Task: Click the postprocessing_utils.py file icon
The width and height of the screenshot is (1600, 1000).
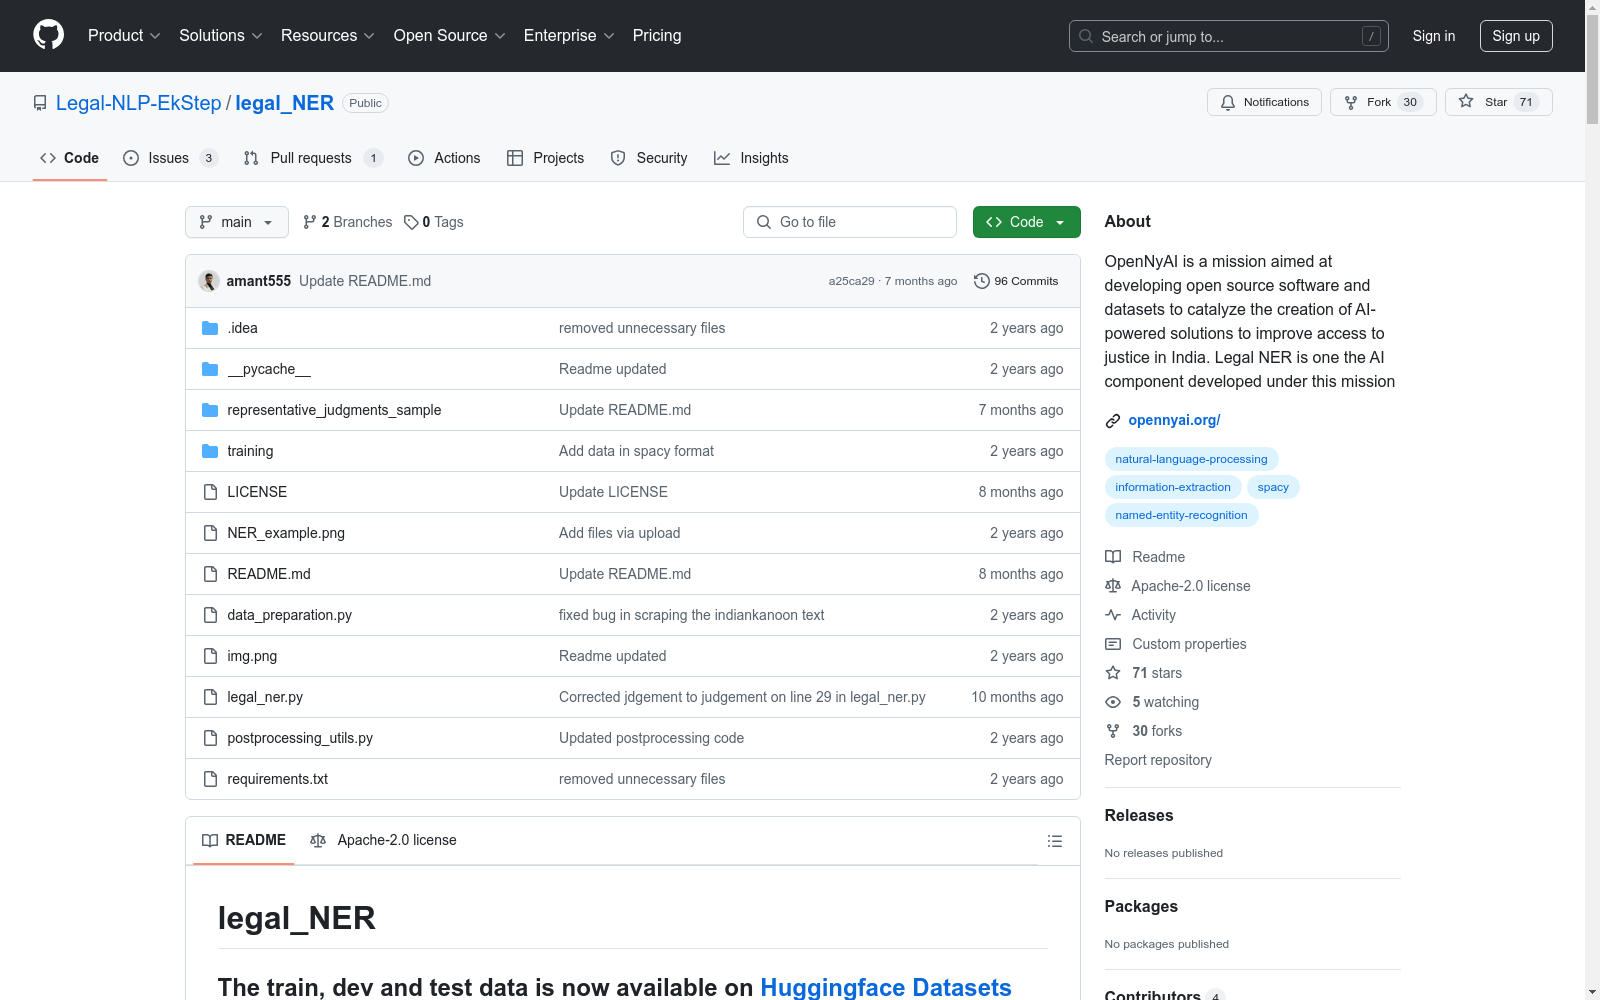Action: pyautogui.click(x=210, y=738)
